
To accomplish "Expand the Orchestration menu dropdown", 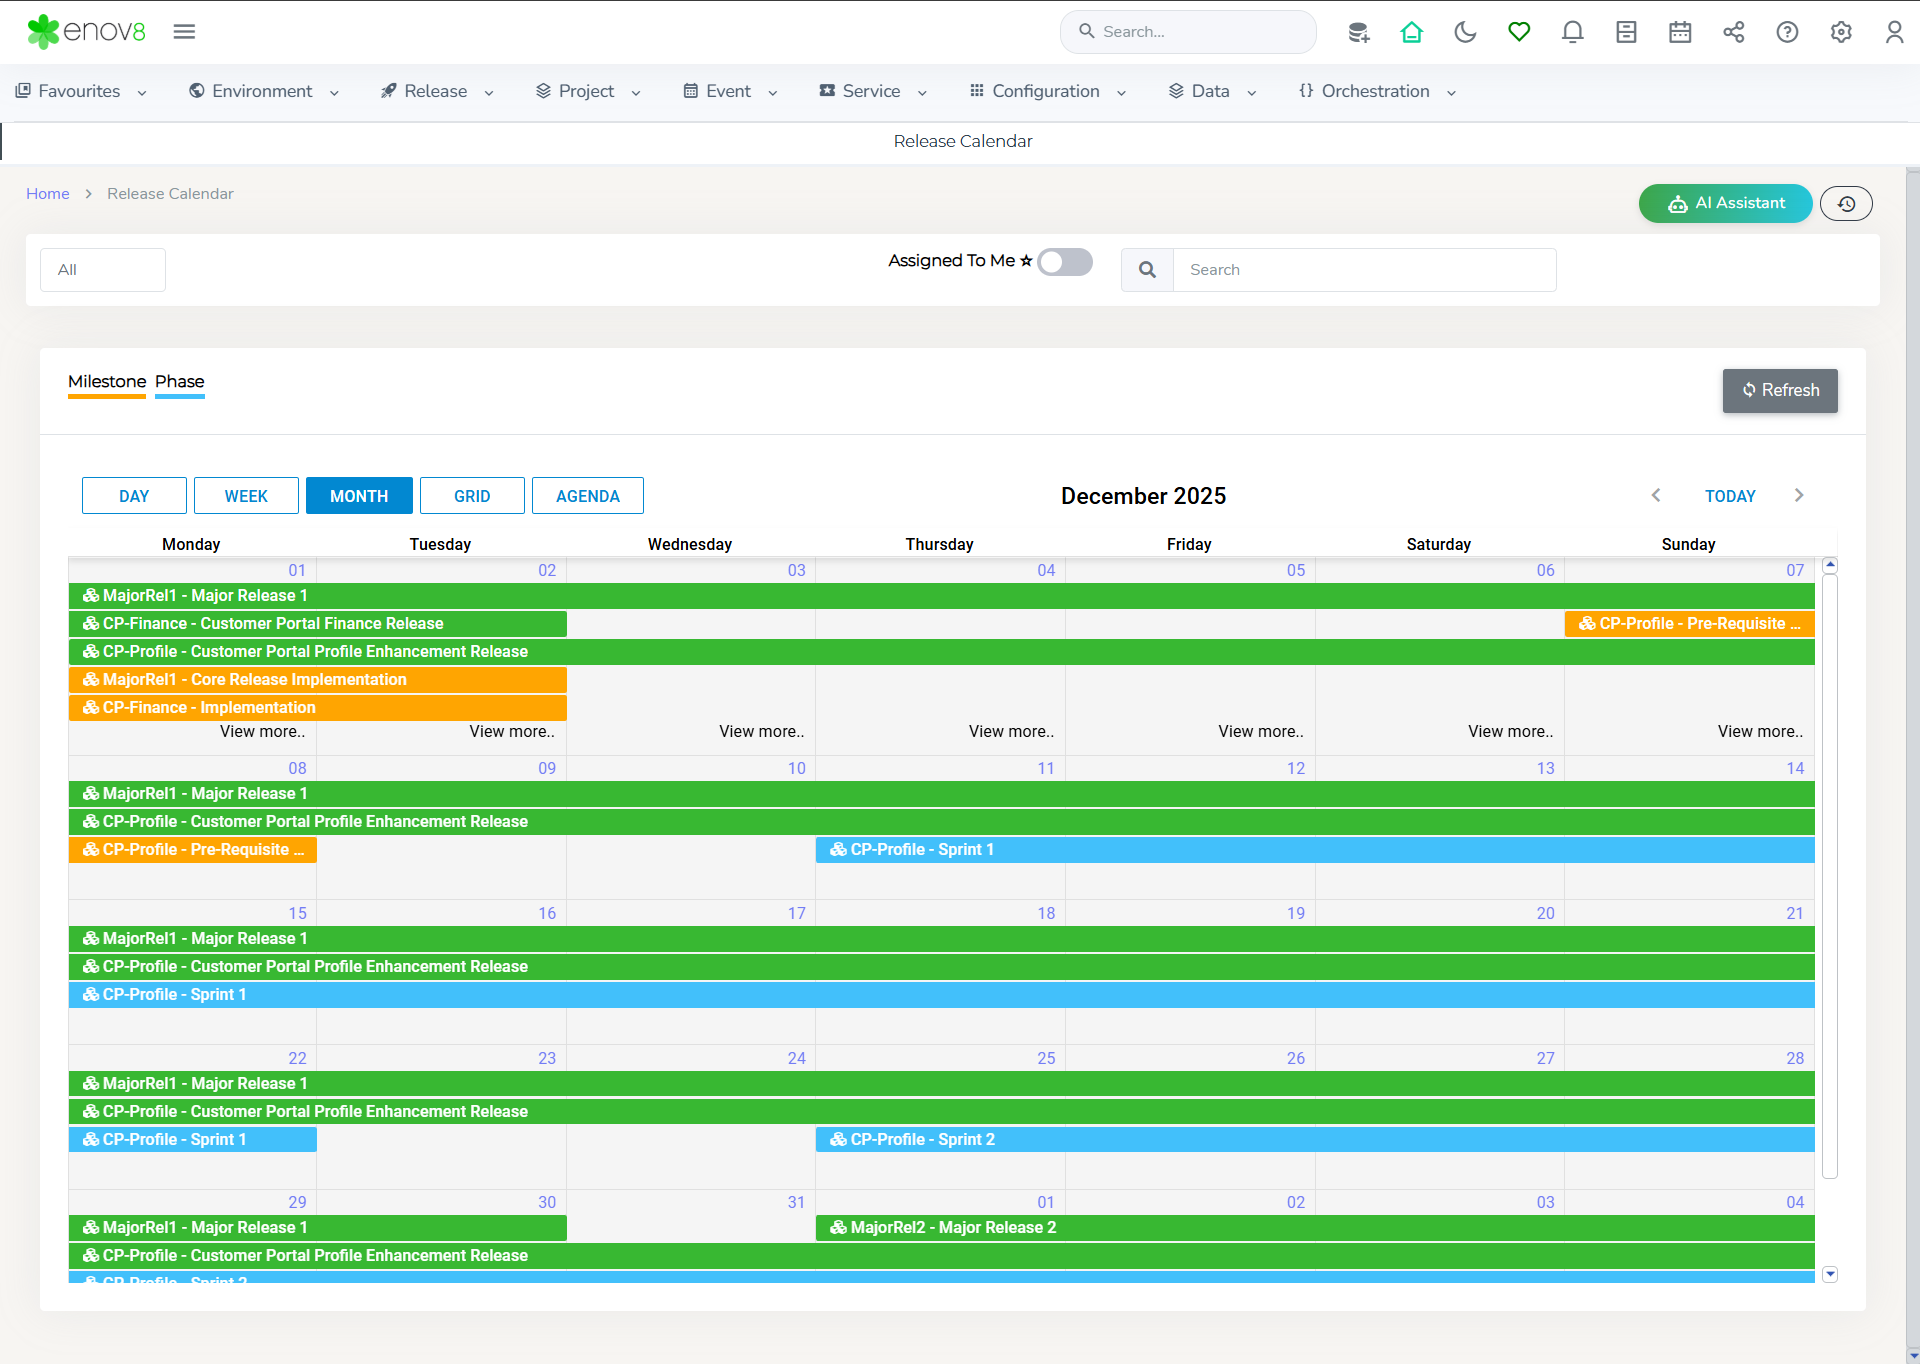I will pos(1376,91).
